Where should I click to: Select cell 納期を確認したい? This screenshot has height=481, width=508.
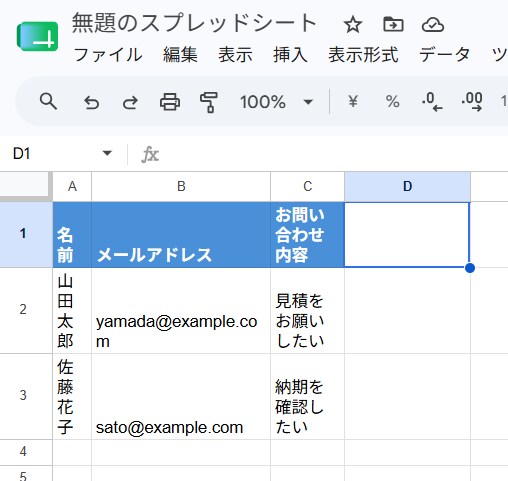[308, 396]
